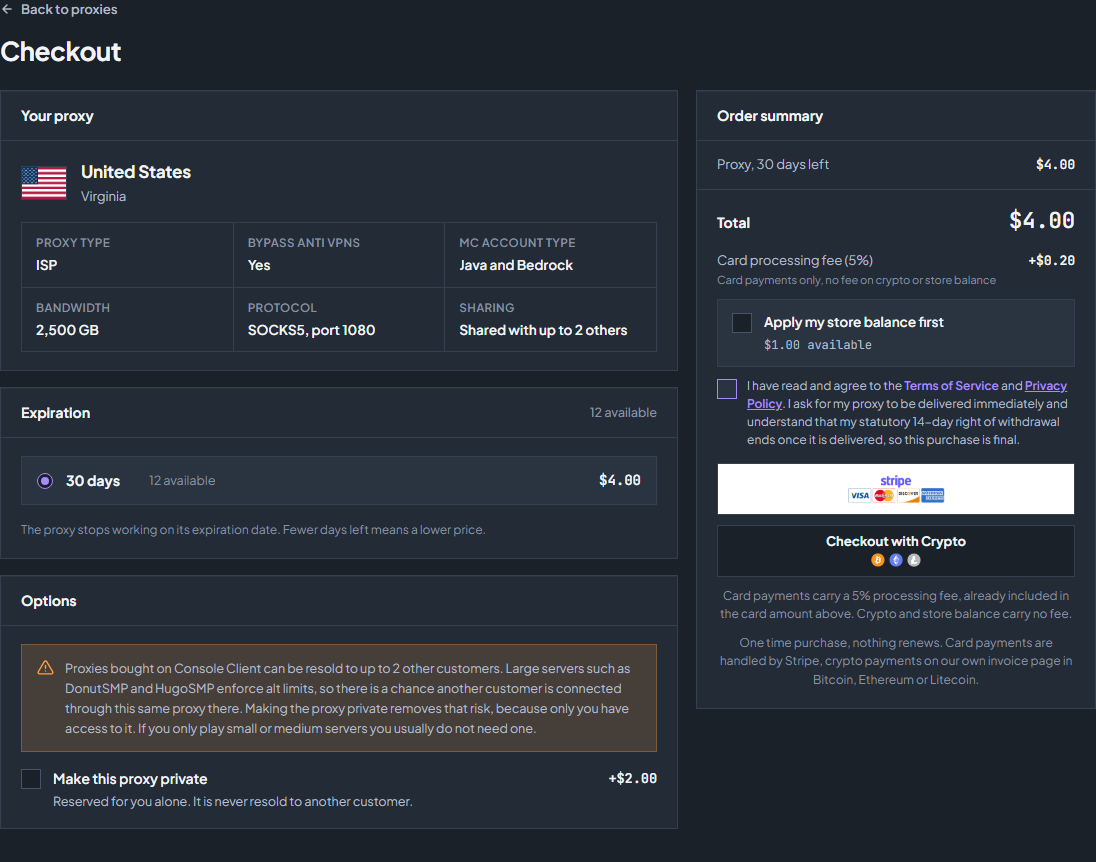Click the total '$4.00' amount
This screenshot has width=1096, height=862.
coord(1041,220)
